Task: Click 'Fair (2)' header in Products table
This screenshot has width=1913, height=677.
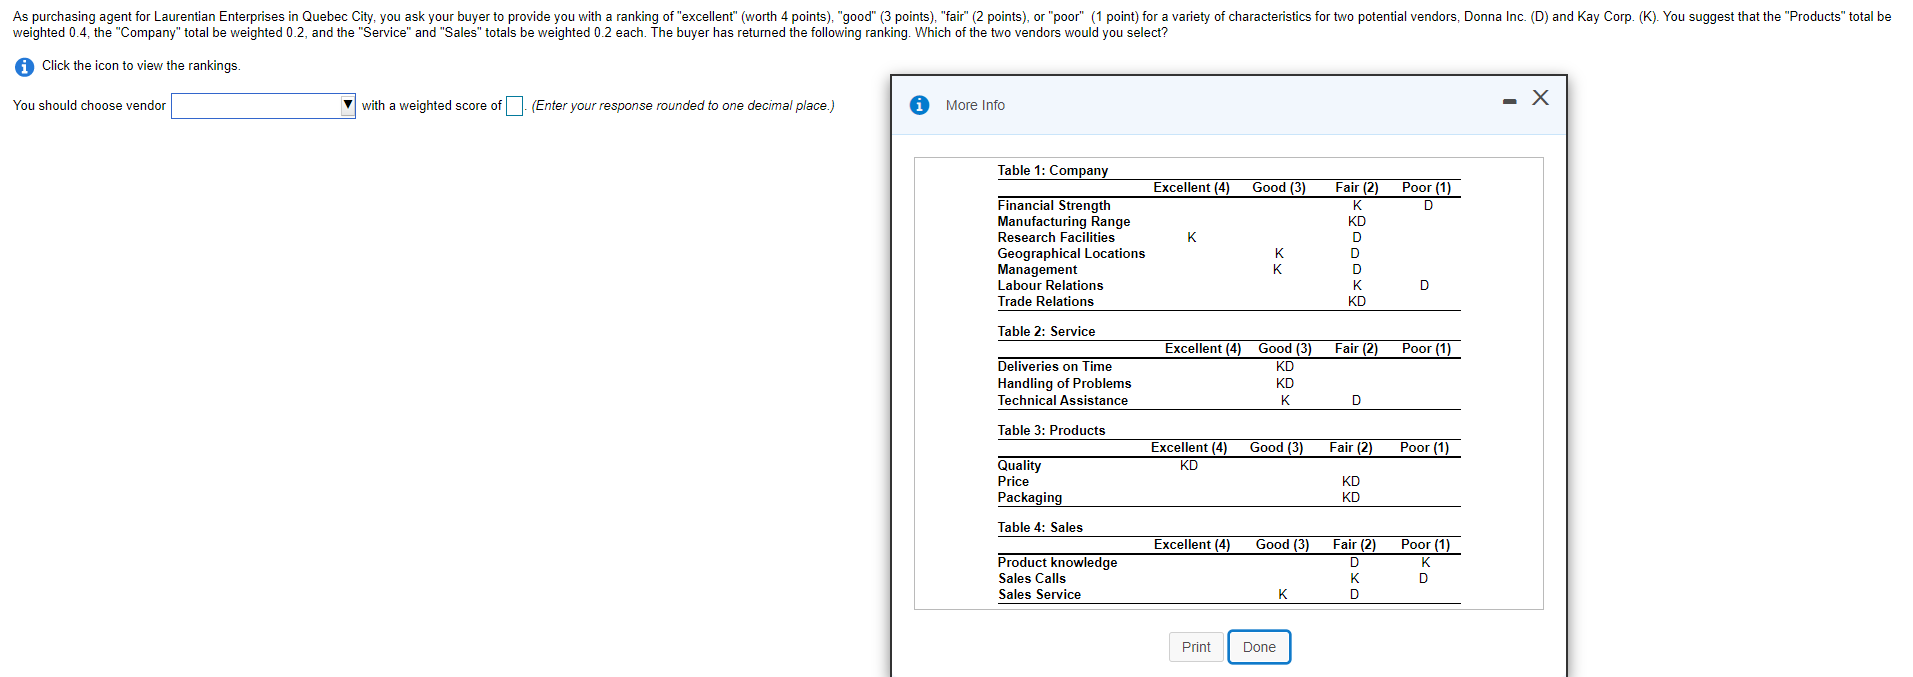Action: click(1351, 448)
